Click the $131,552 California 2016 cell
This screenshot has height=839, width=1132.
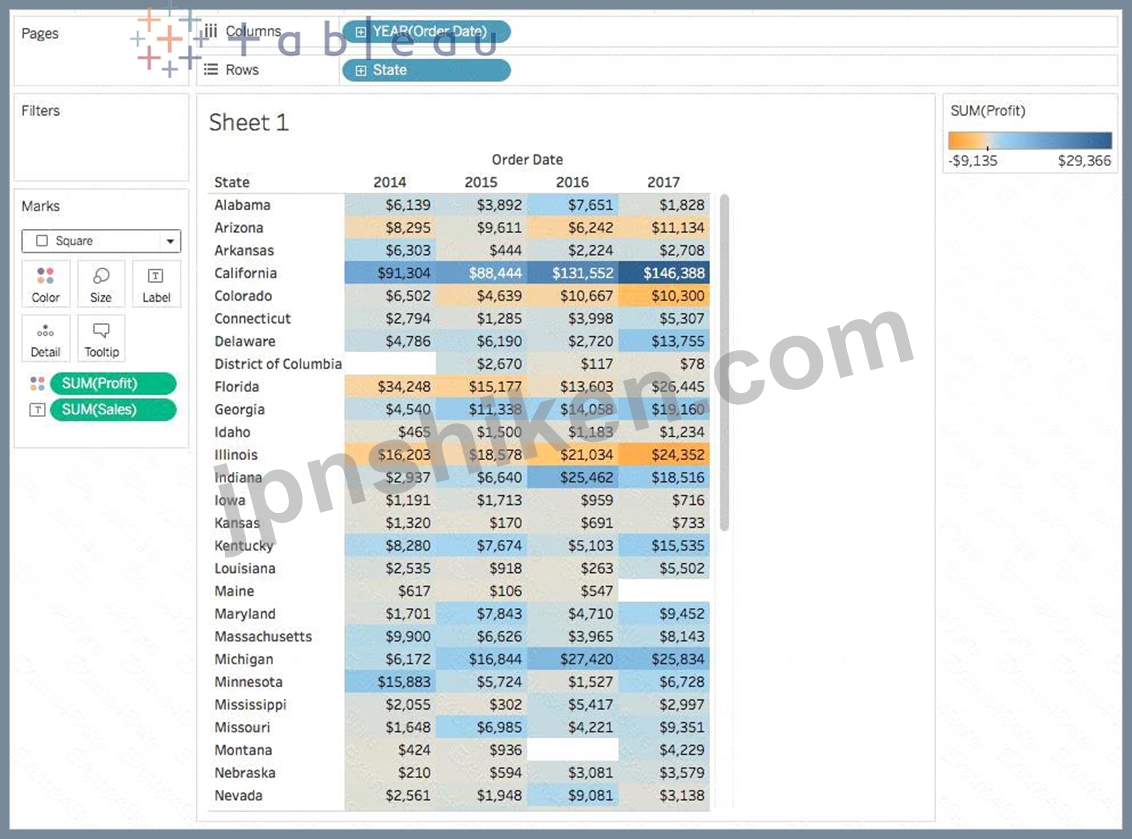[573, 273]
